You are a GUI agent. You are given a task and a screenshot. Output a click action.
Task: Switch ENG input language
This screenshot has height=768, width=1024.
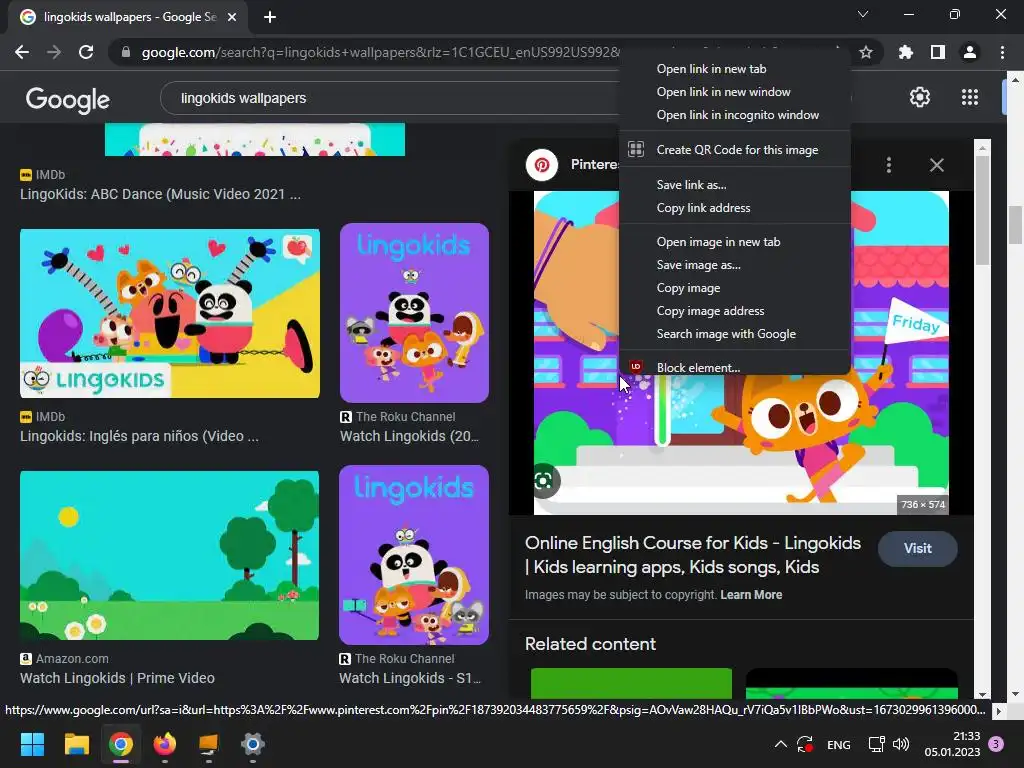click(x=839, y=744)
